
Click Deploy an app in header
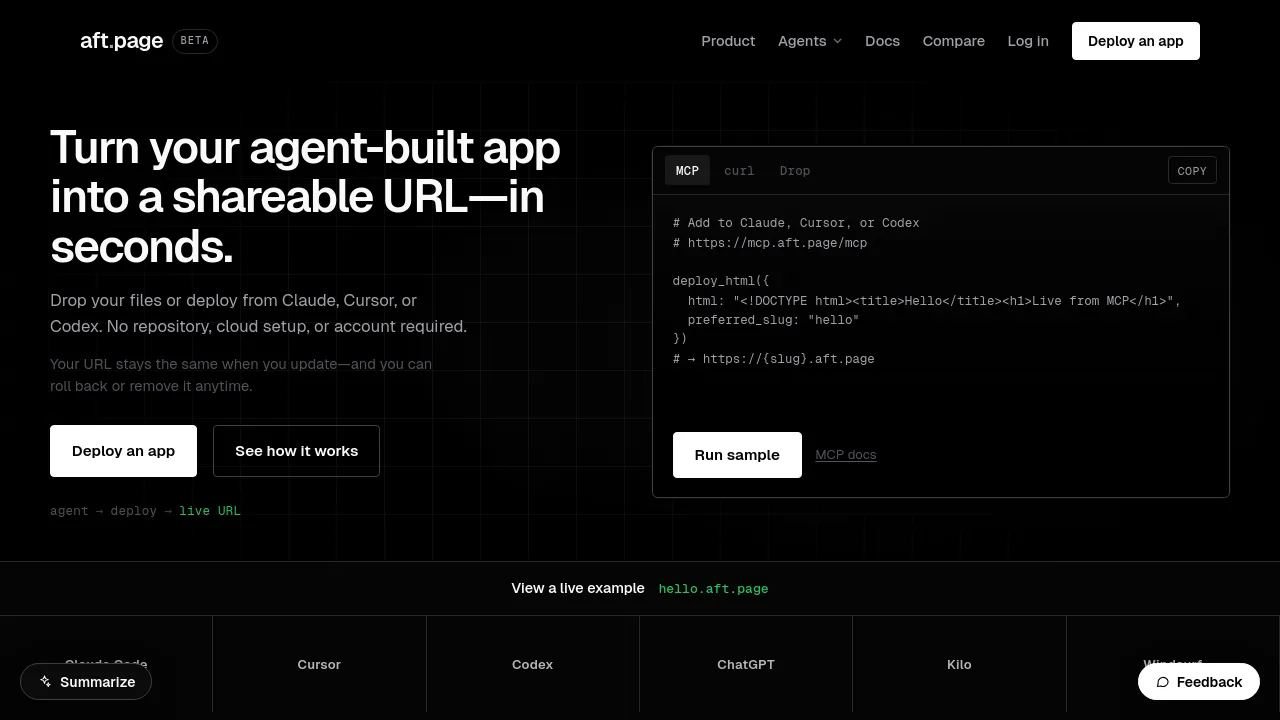pos(1136,41)
